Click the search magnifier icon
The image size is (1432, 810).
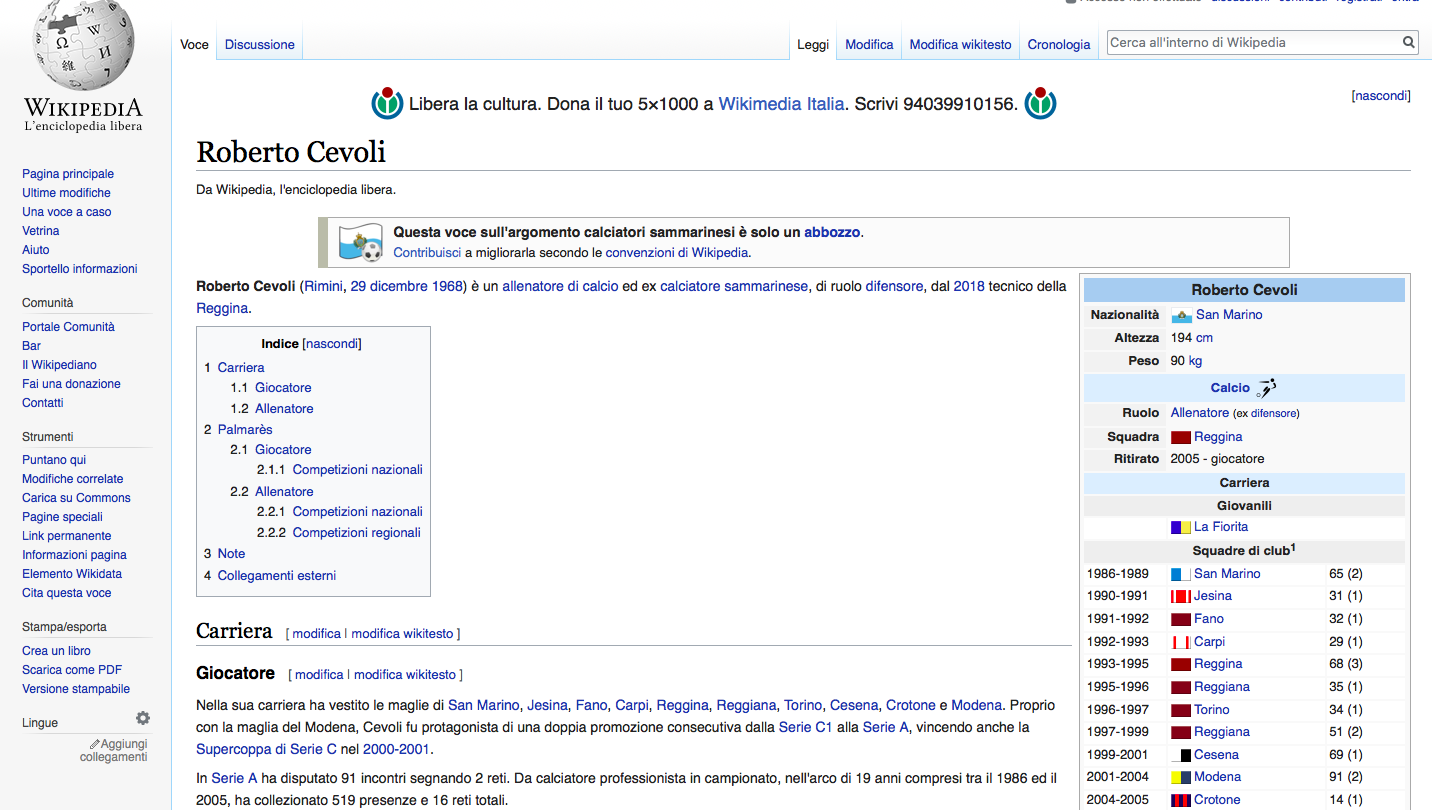[1408, 43]
